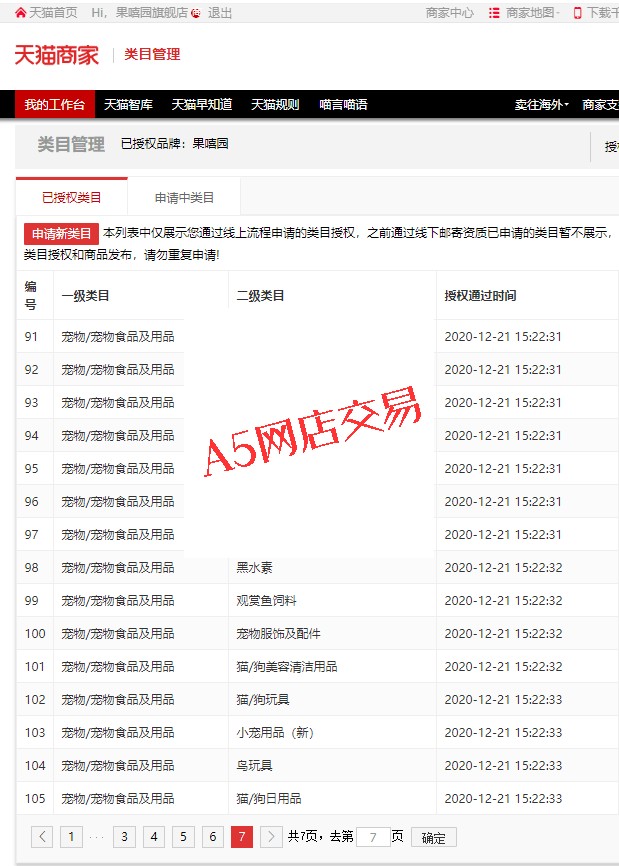
Task: Click the 确定 button in pagination
Action: 433,837
